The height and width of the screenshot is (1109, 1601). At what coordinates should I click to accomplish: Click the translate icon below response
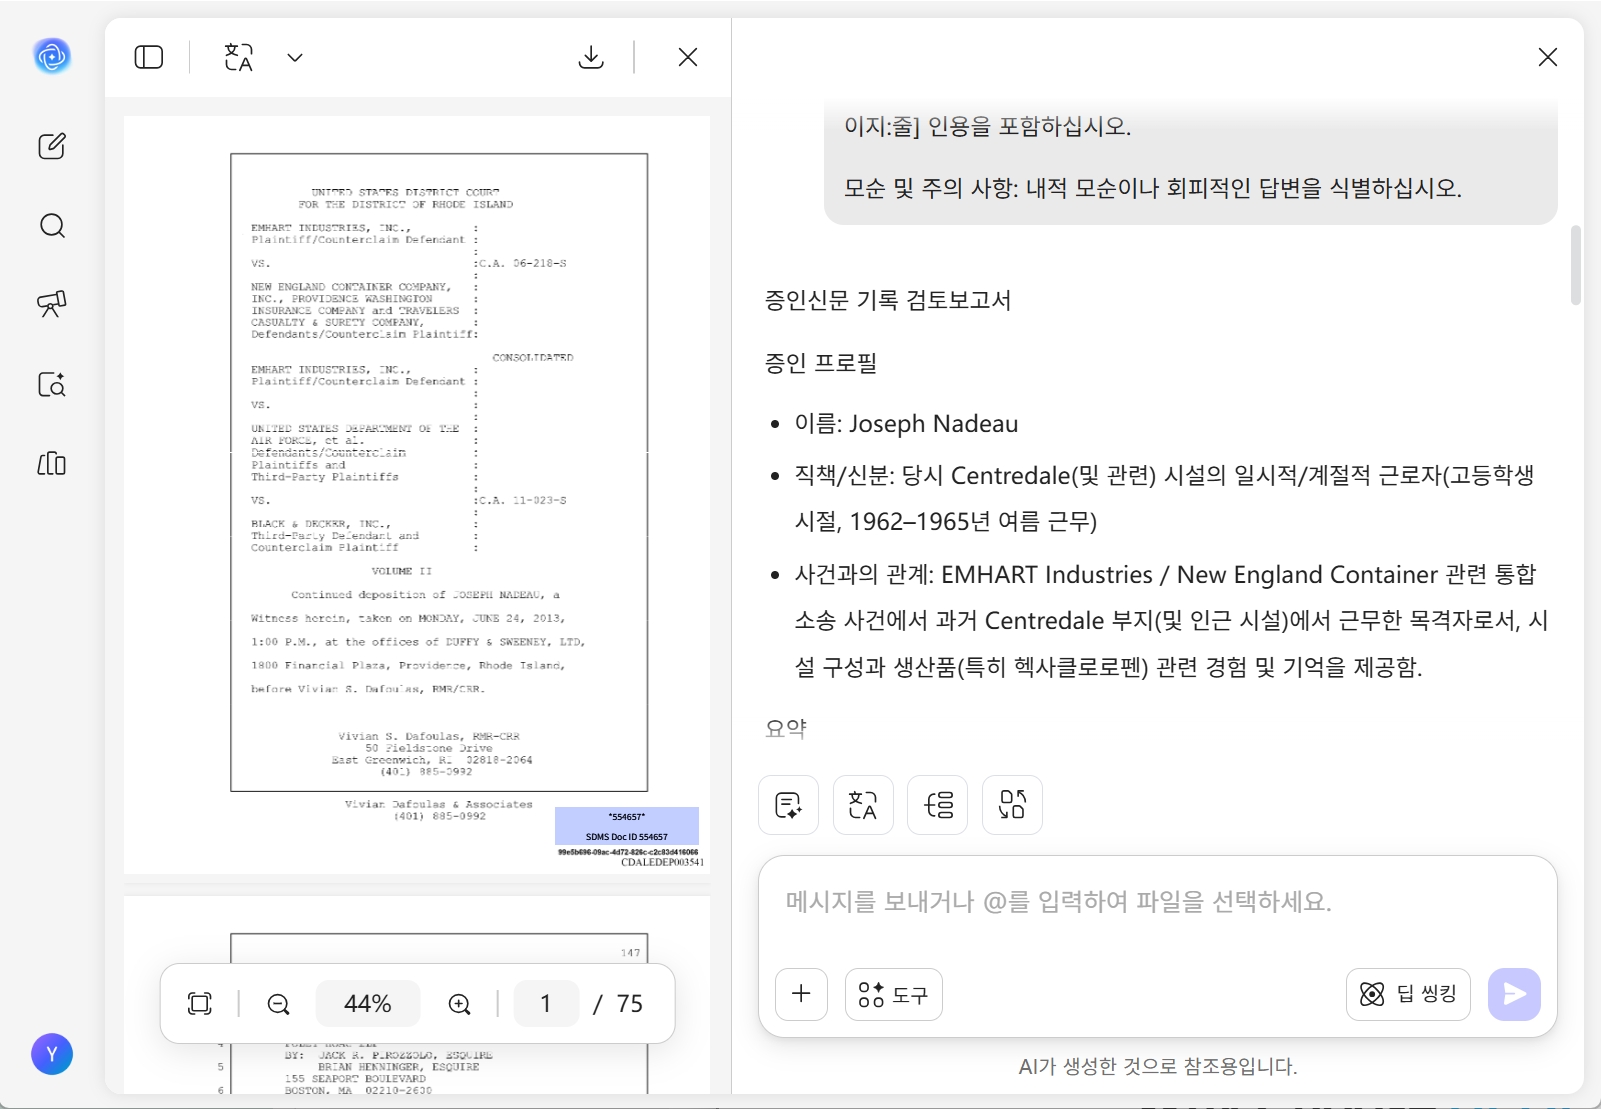(863, 805)
